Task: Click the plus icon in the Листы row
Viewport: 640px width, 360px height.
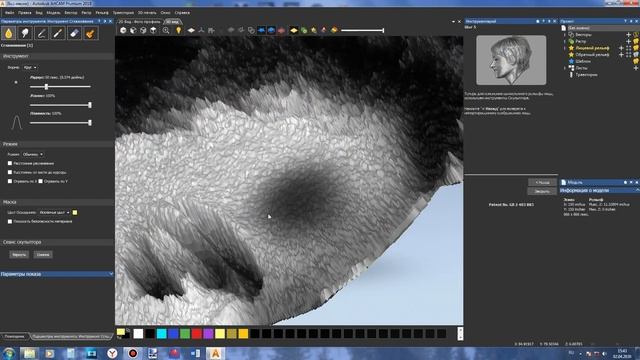Action: 636,68
